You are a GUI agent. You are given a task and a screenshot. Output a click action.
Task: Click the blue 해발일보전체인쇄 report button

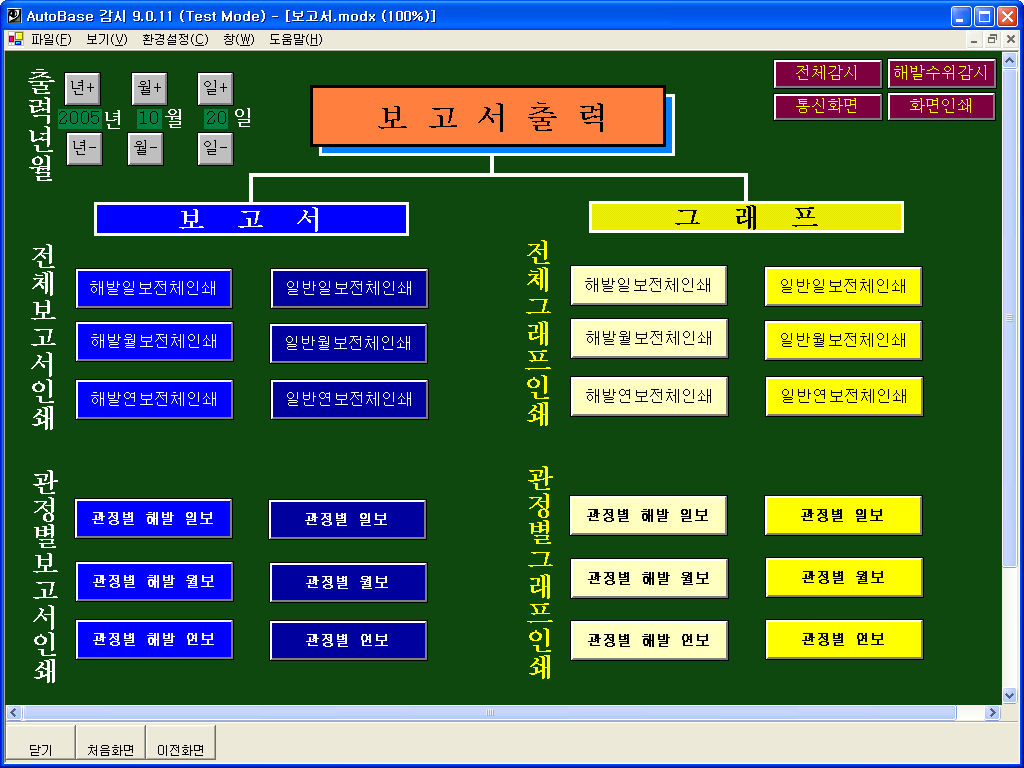click(153, 288)
